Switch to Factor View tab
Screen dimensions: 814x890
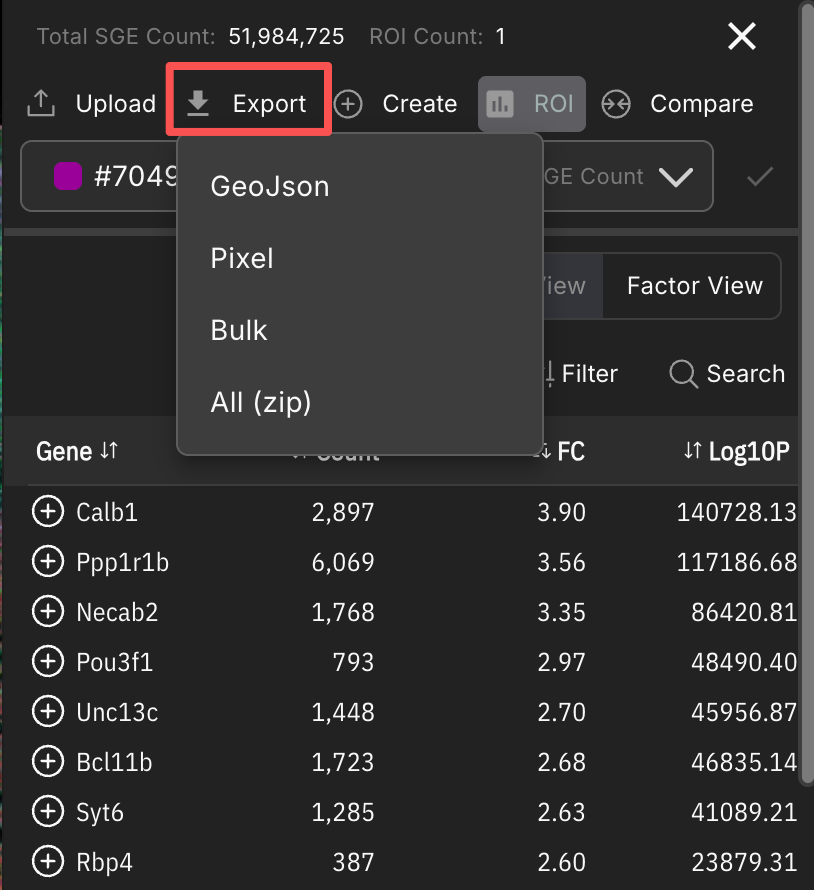(x=692, y=286)
